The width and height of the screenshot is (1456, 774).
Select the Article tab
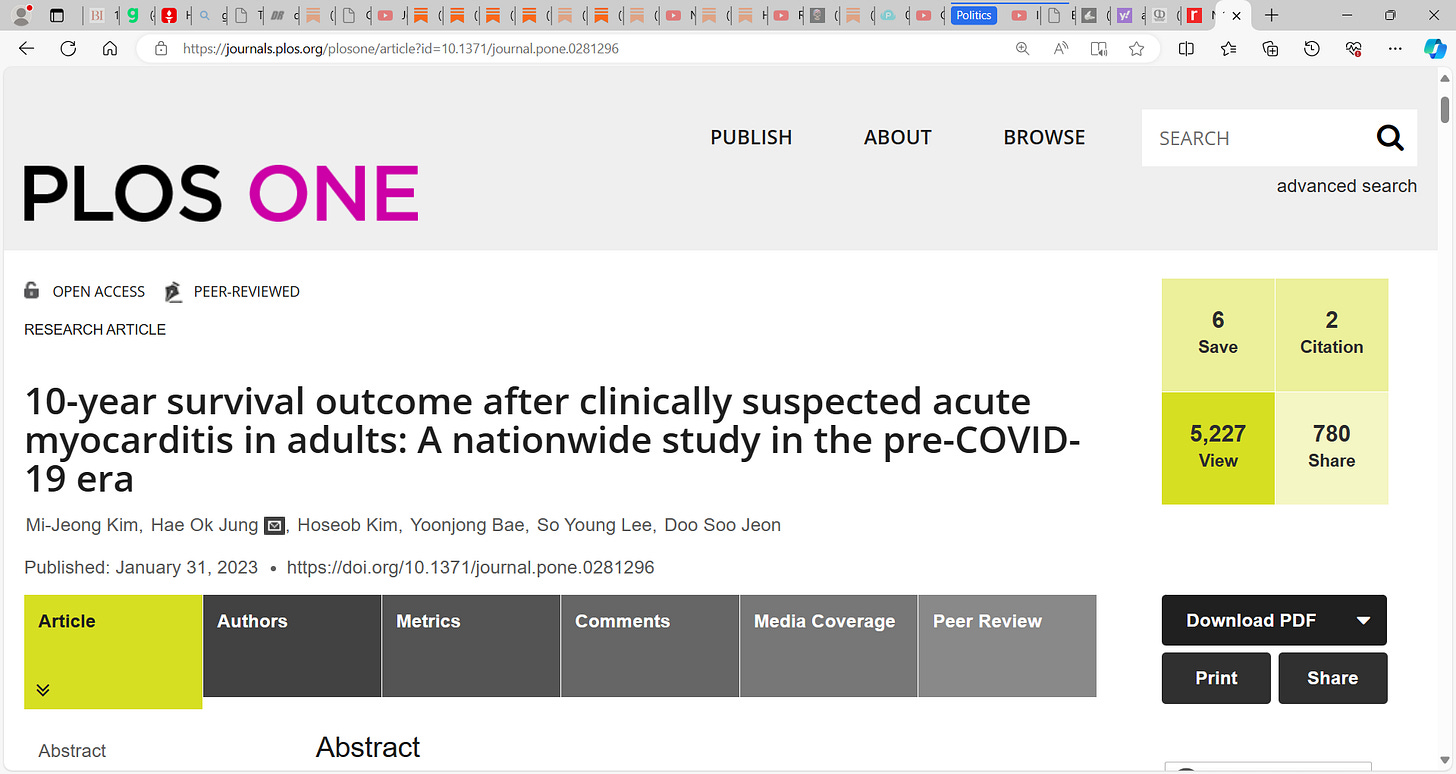click(x=113, y=651)
